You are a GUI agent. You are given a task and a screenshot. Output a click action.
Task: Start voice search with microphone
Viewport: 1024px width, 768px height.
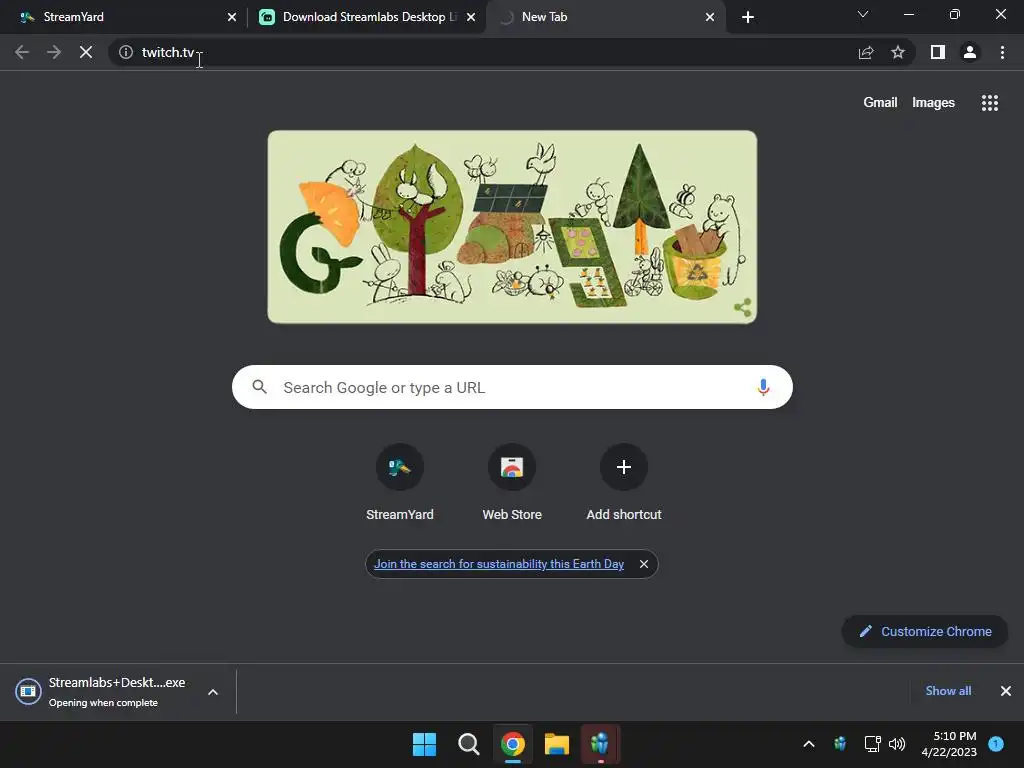pos(763,387)
